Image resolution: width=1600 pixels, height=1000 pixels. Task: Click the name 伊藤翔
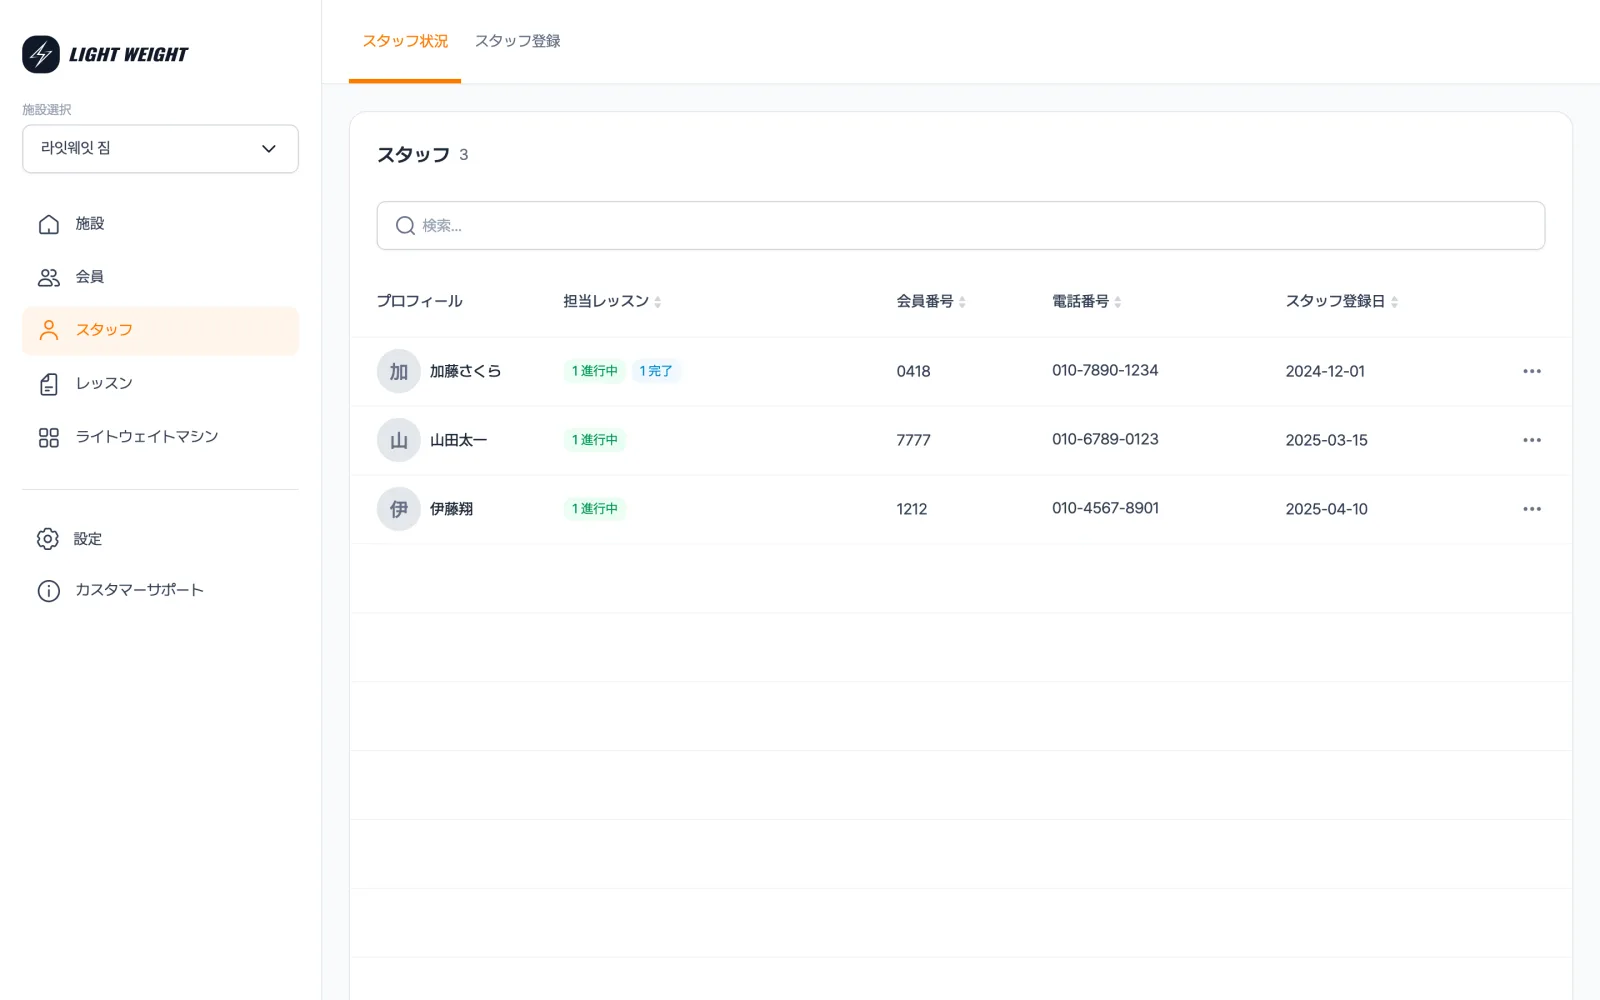pyautogui.click(x=451, y=509)
